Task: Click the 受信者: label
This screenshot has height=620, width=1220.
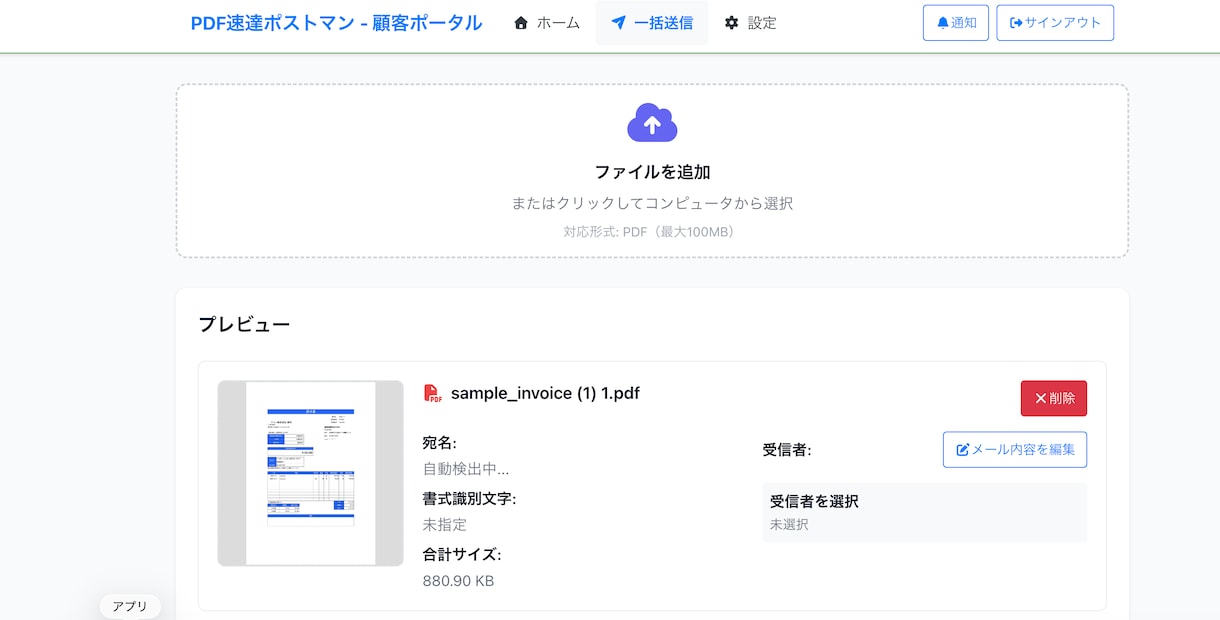Action: (787, 450)
